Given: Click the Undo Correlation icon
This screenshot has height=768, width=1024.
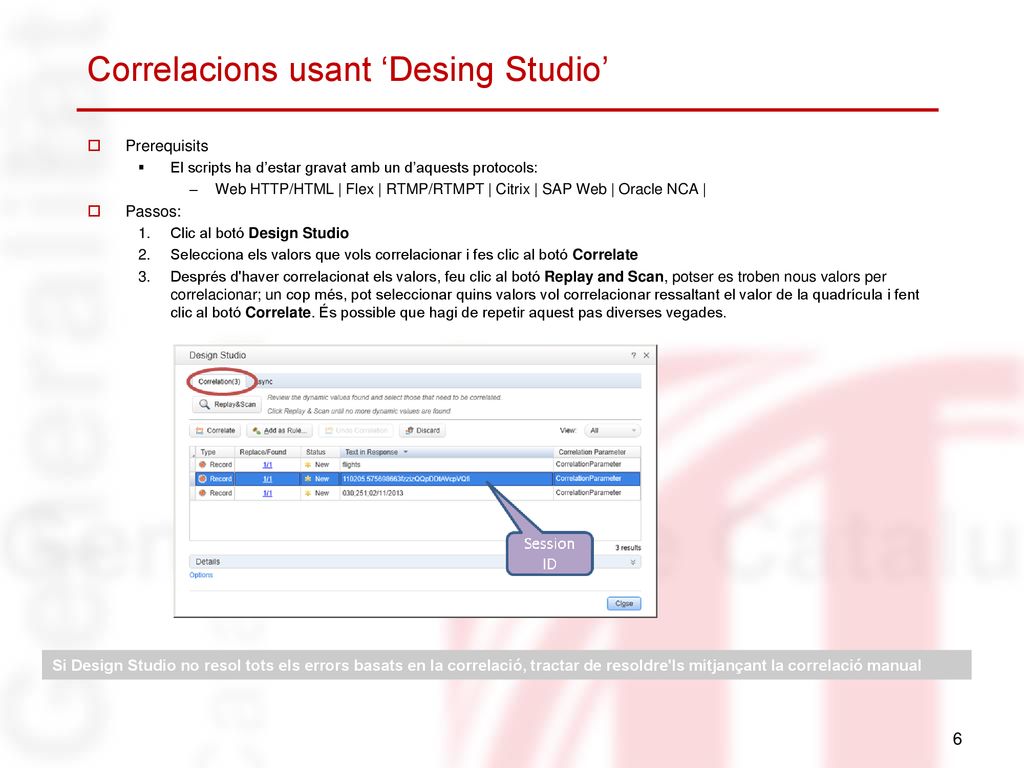Looking at the screenshot, I should click(329, 430).
